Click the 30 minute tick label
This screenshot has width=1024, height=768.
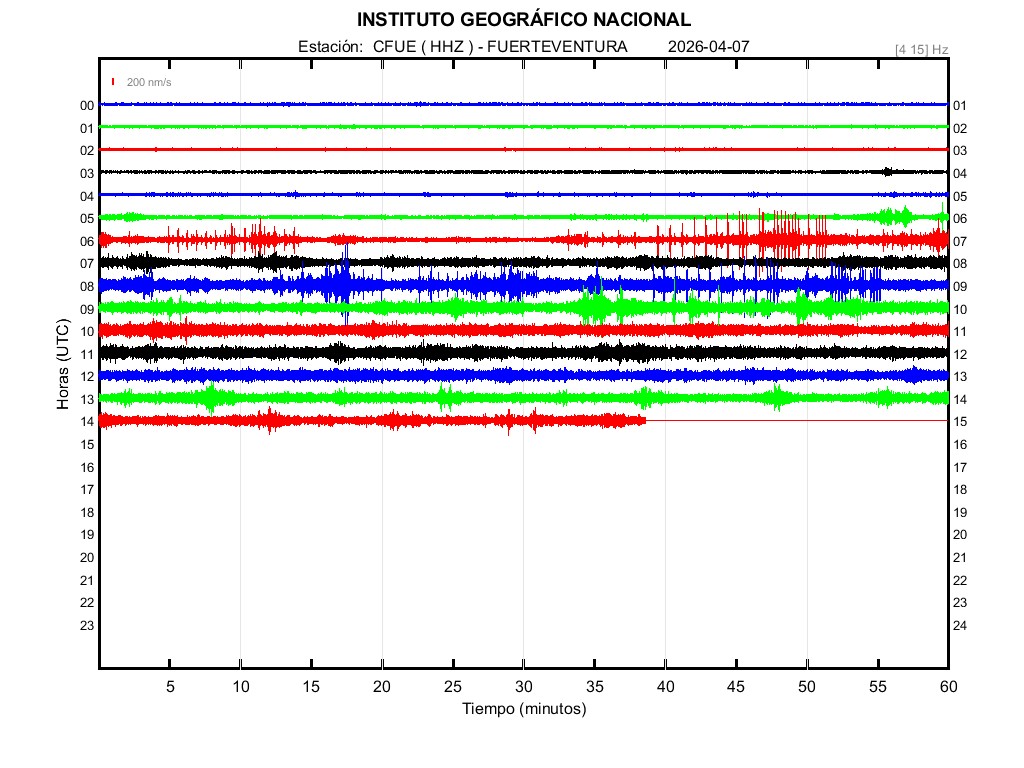pyautogui.click(x=523, y=686)
